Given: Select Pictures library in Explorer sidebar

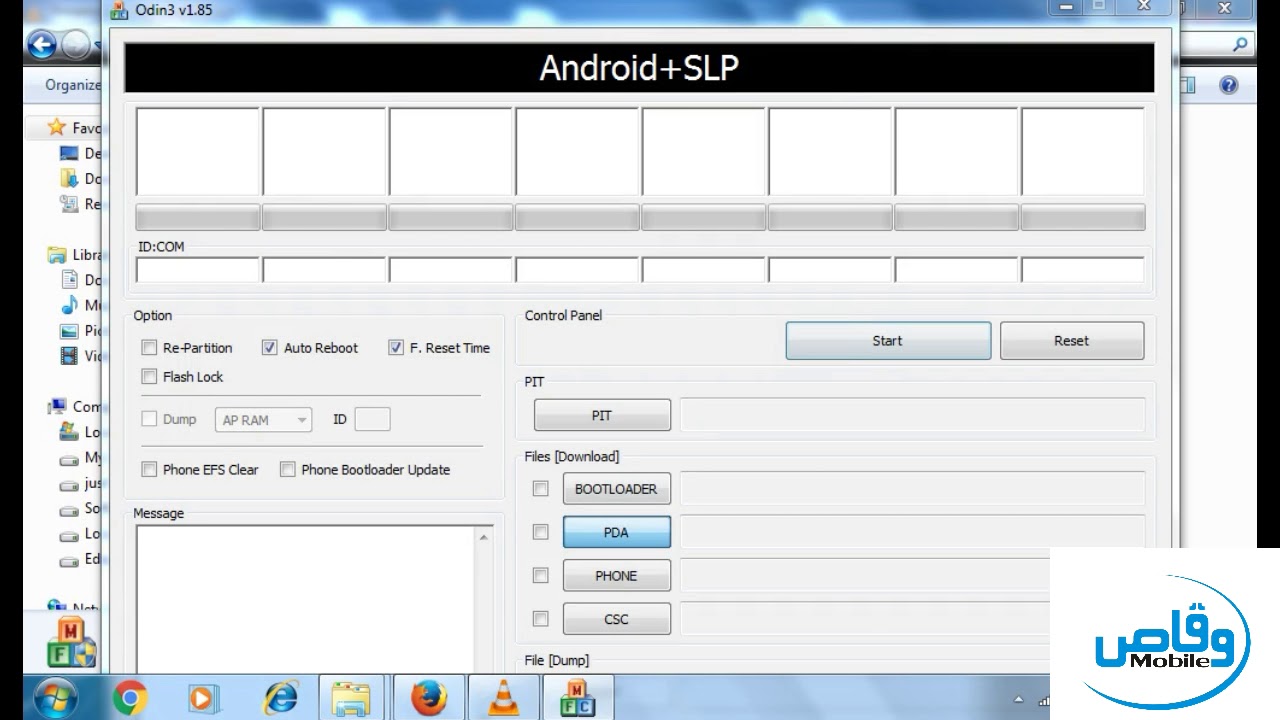Looking at the screenshot, I should pyautogui.click(x=80, y=331).
